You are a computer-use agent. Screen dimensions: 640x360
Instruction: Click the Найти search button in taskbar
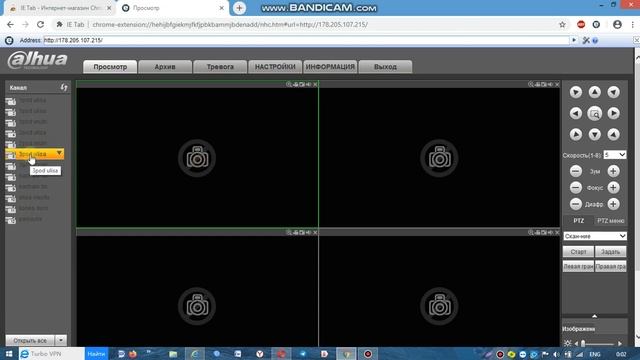[96, 354]
